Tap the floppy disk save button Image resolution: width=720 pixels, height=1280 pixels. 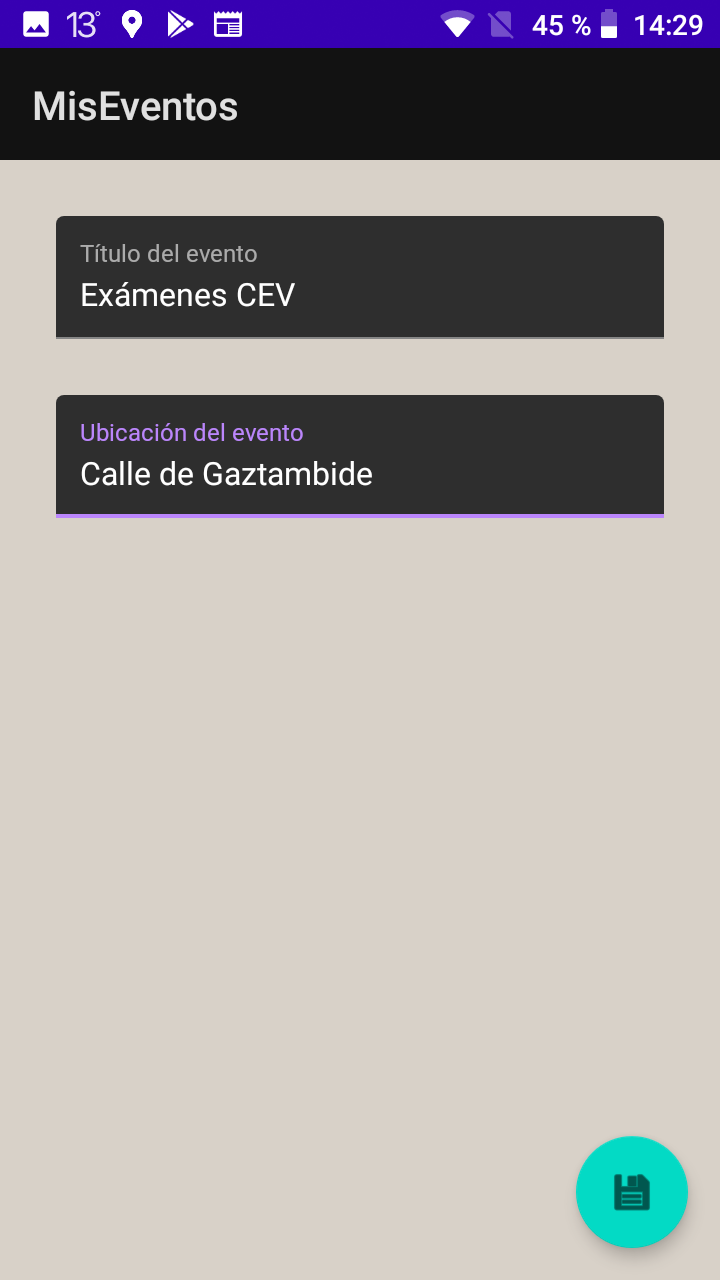click(x=631, y=1192)
